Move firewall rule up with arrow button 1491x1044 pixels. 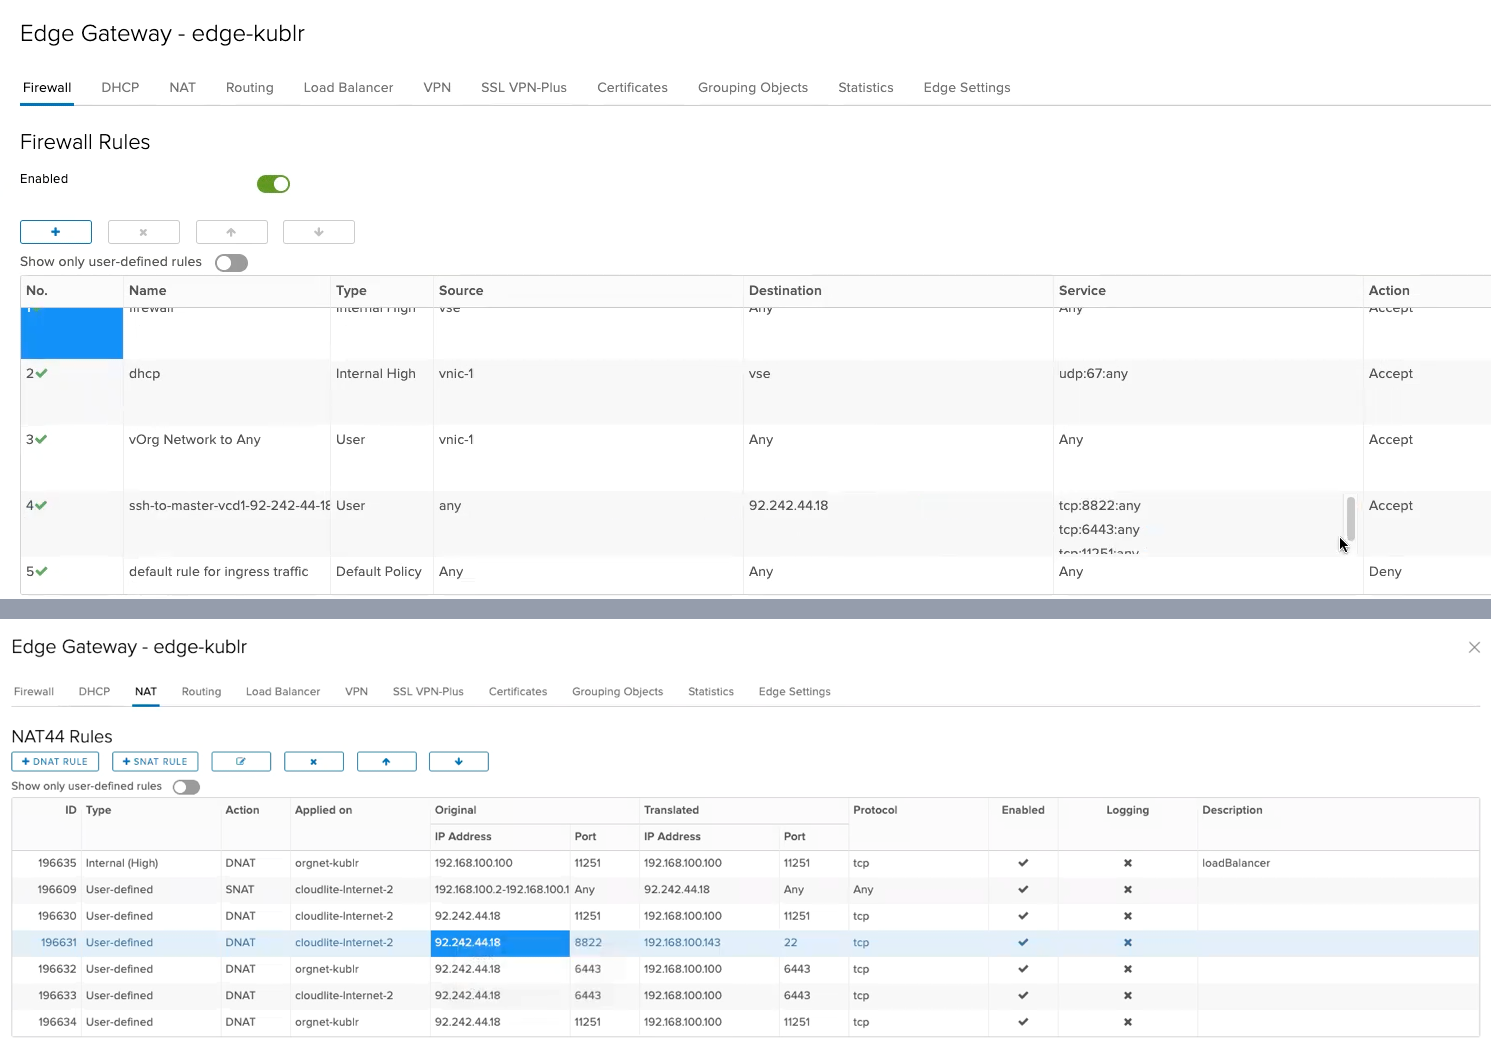(231, 232)
